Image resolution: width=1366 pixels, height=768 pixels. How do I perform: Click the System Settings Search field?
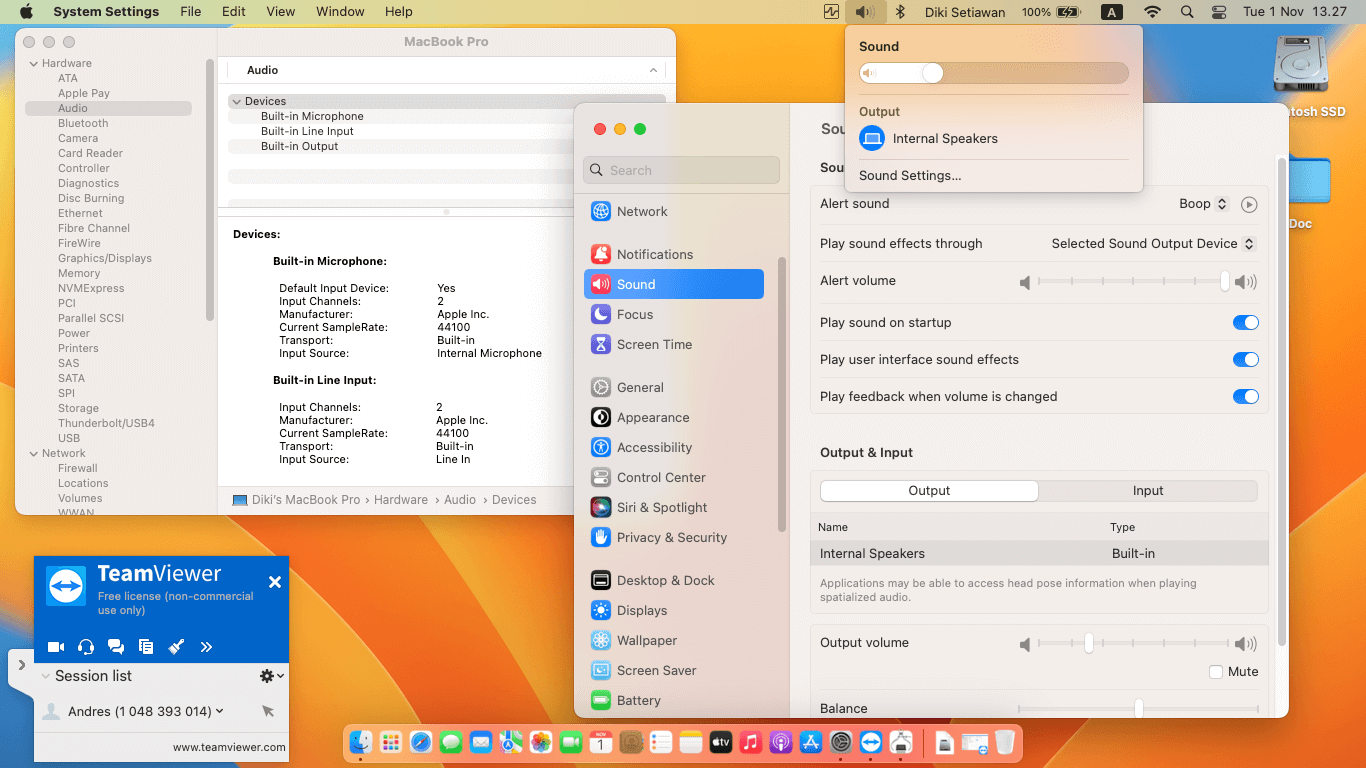click(681, 170)
